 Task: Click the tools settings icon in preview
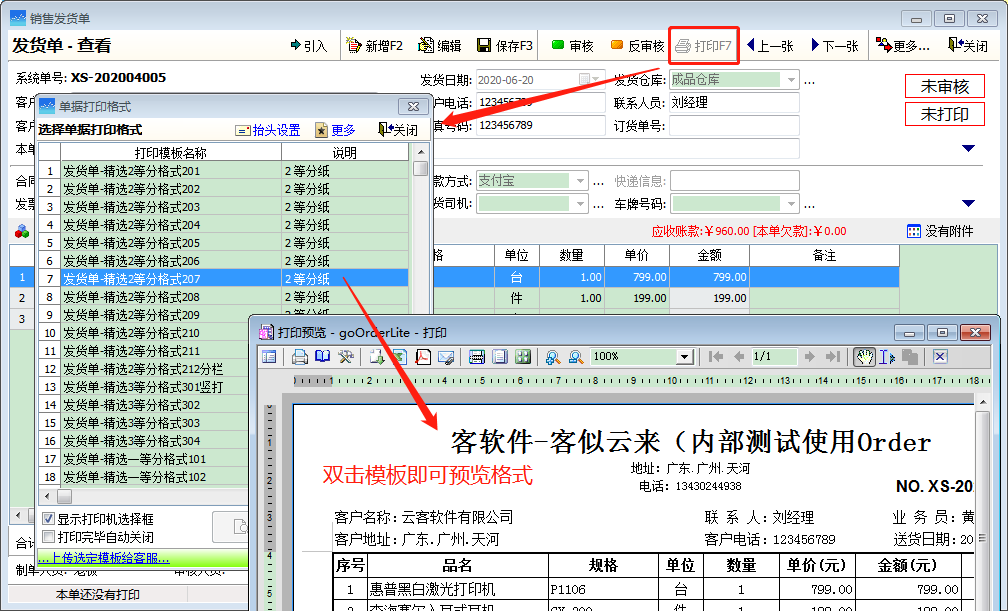tap(346, 356)
